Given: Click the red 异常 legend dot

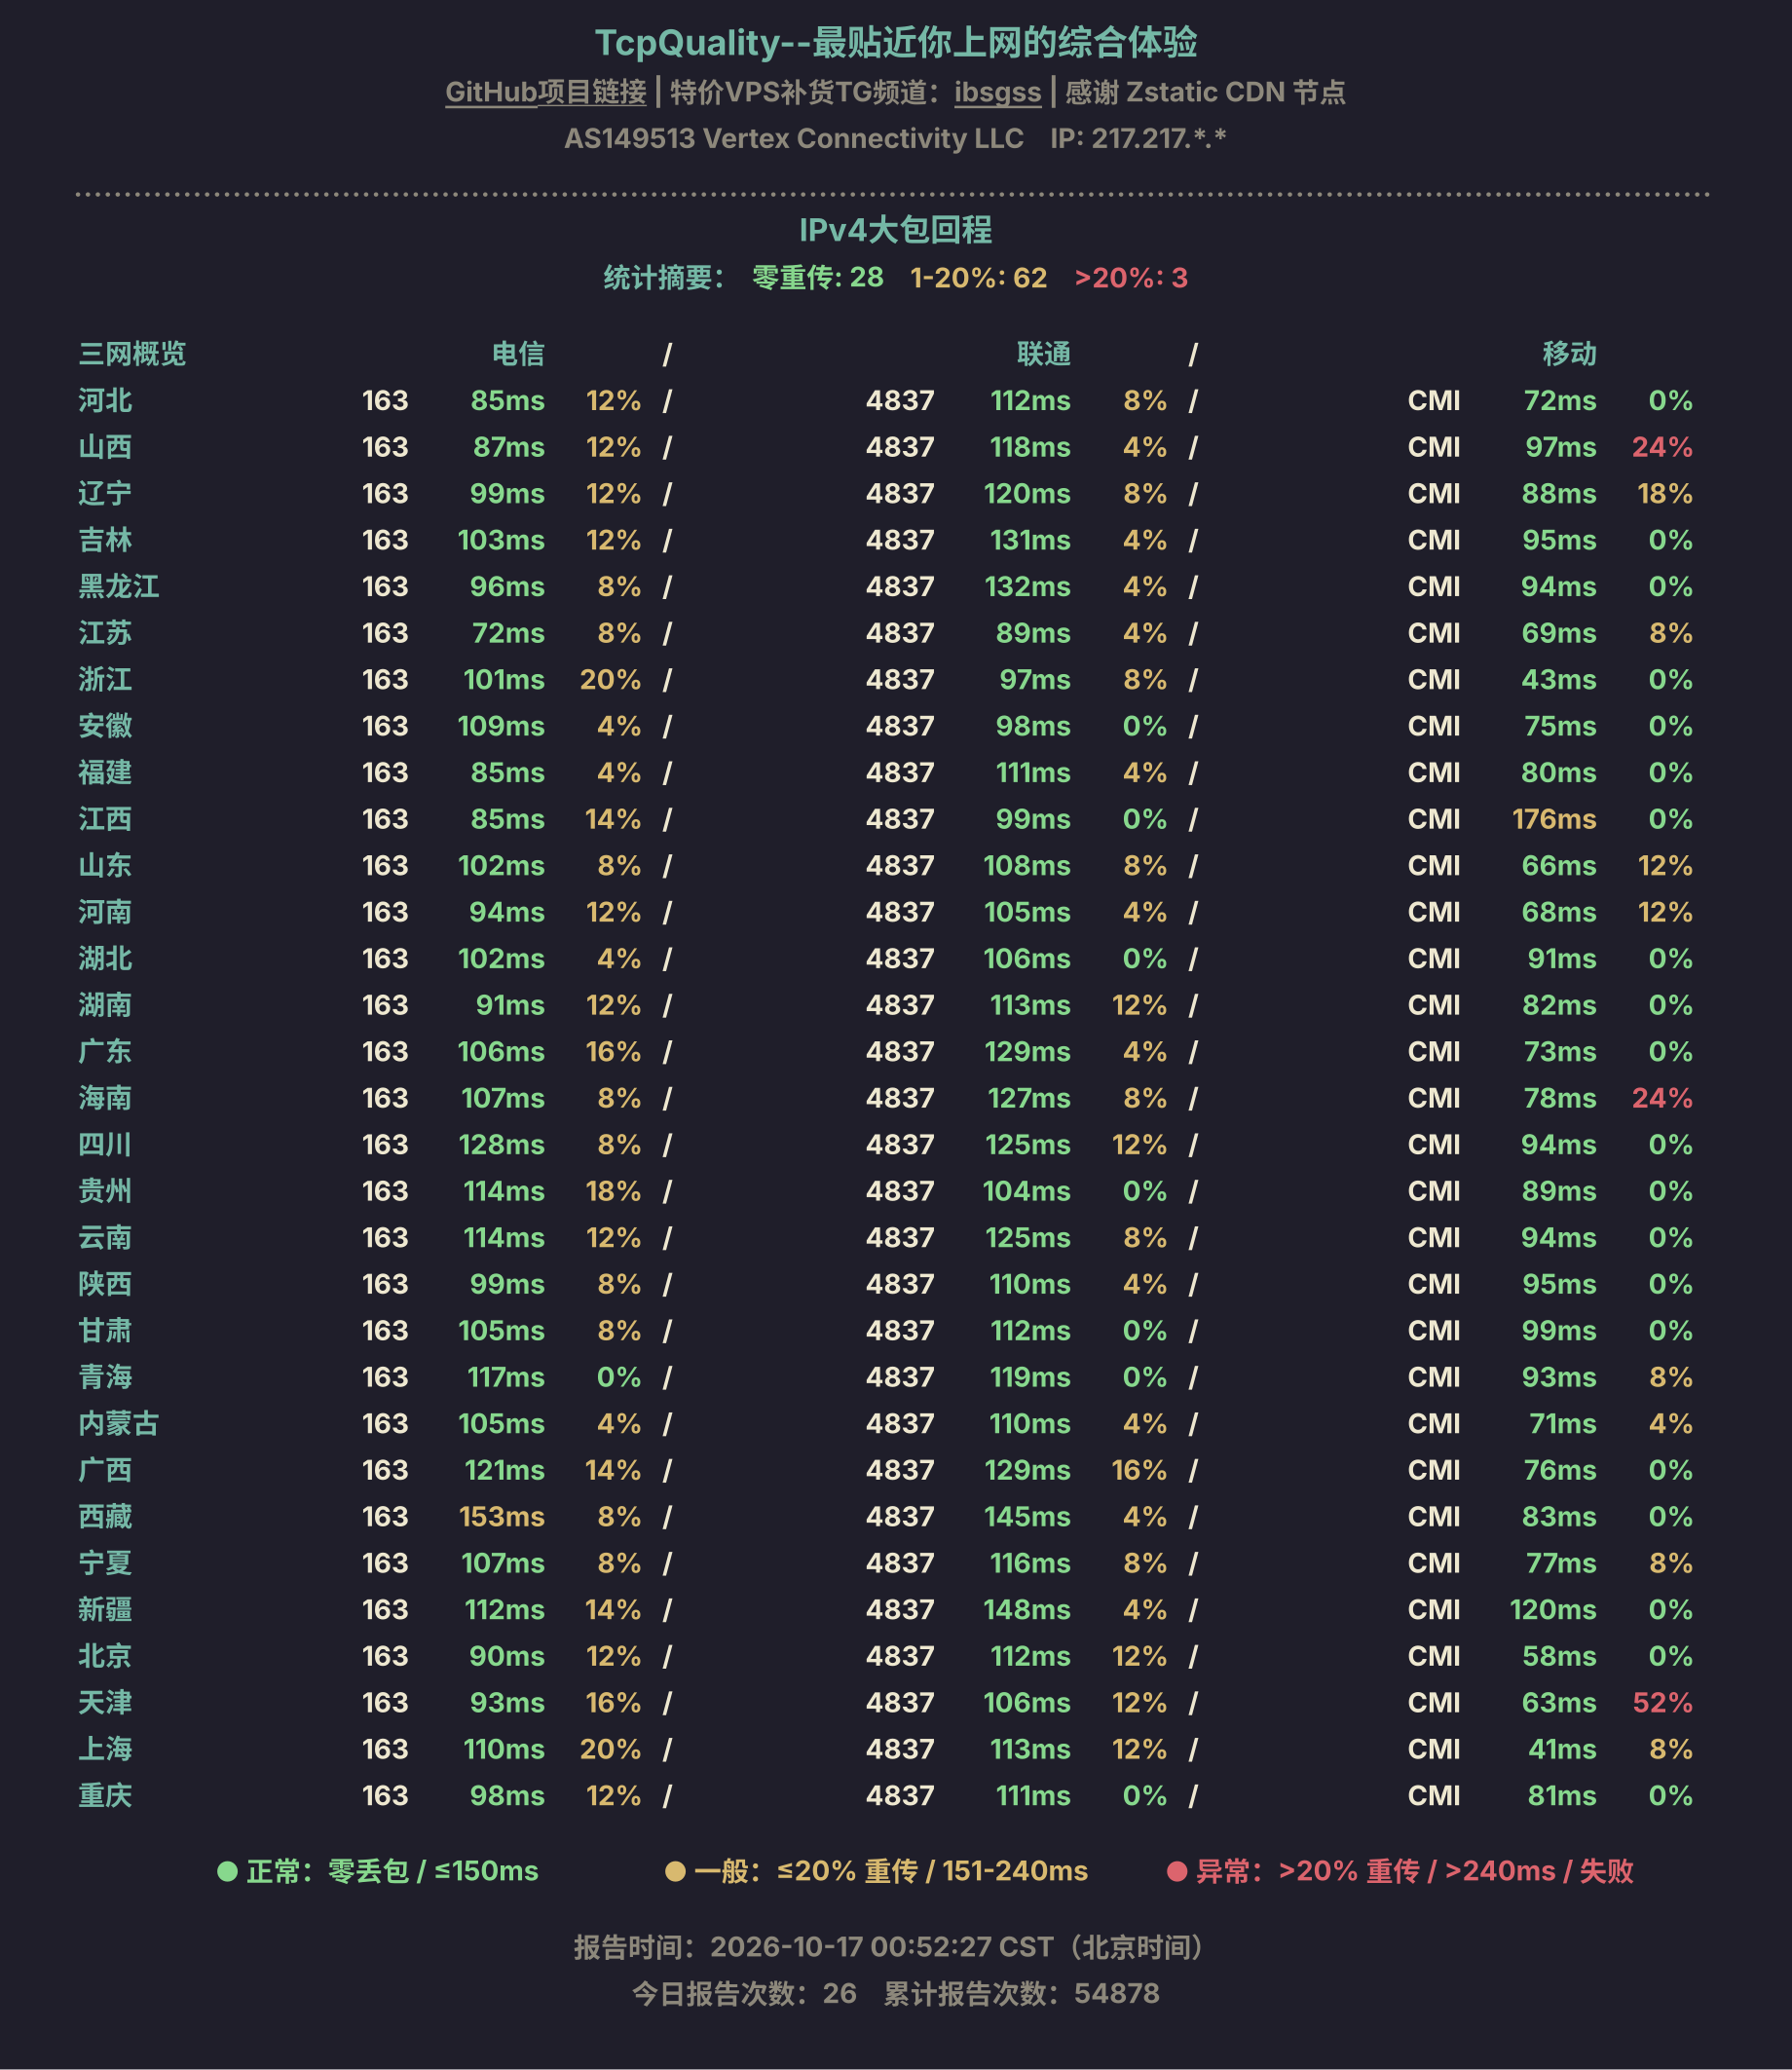Looking at the screenshot, I should pyautogui.click(x=1177, y=1871).
